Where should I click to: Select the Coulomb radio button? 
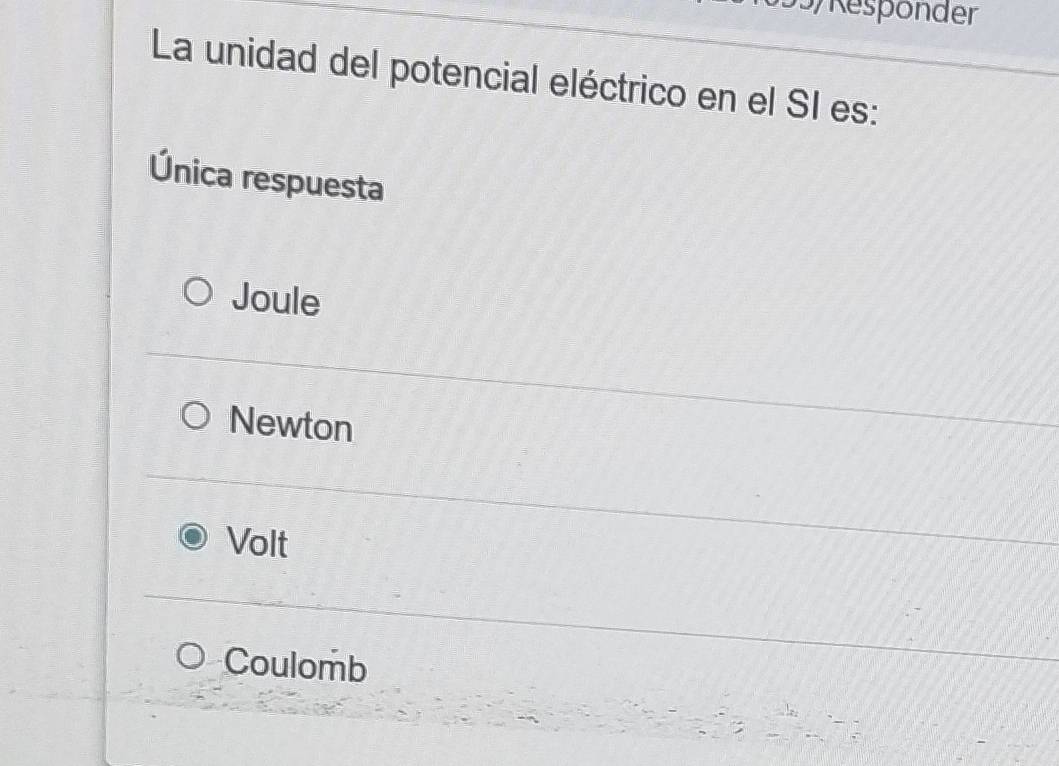click(x=193, y=657)
